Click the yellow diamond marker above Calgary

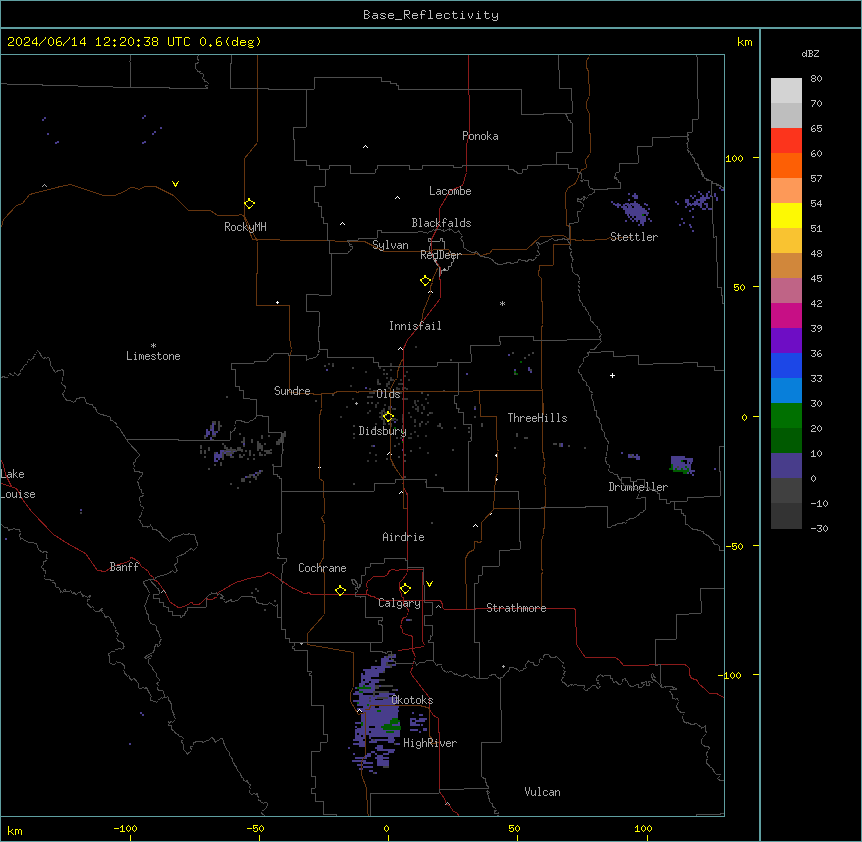(x=405, y=589)
